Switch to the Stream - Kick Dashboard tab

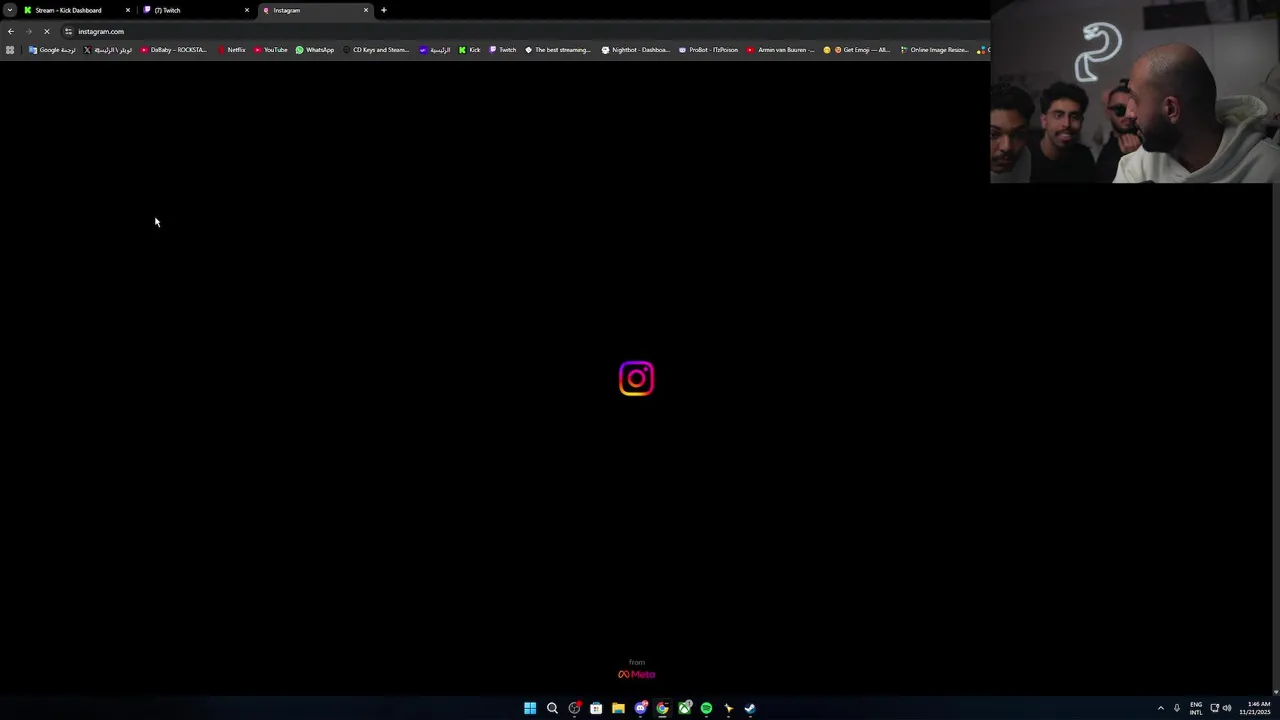click(76, 10)
